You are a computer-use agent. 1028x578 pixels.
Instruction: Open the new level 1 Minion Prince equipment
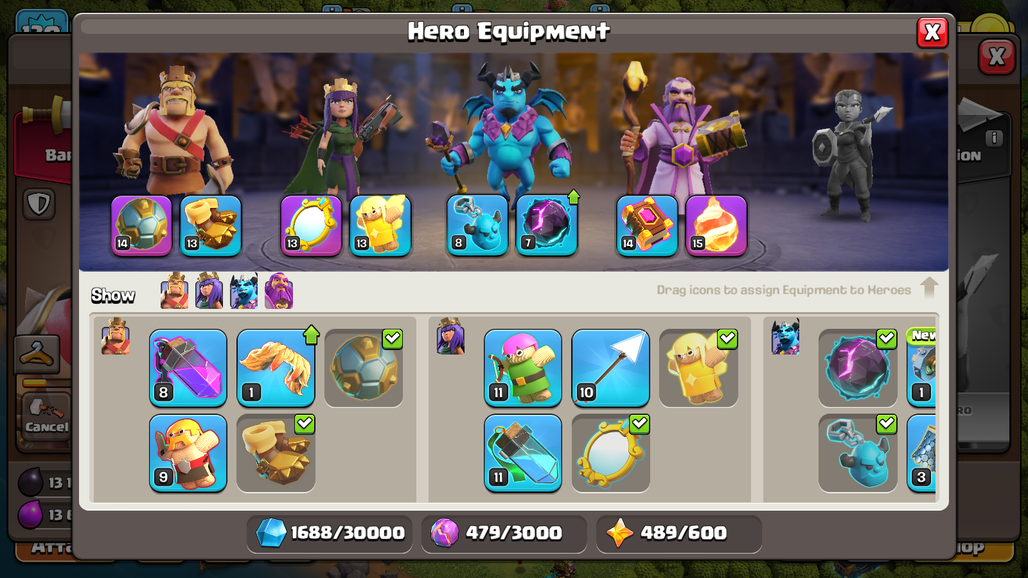point(921,368)
